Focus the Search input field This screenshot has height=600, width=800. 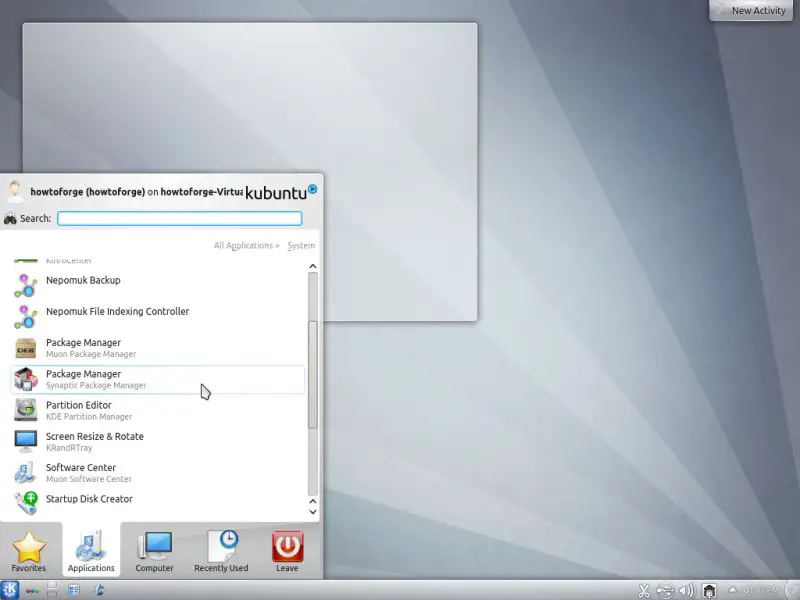(180, 218)
